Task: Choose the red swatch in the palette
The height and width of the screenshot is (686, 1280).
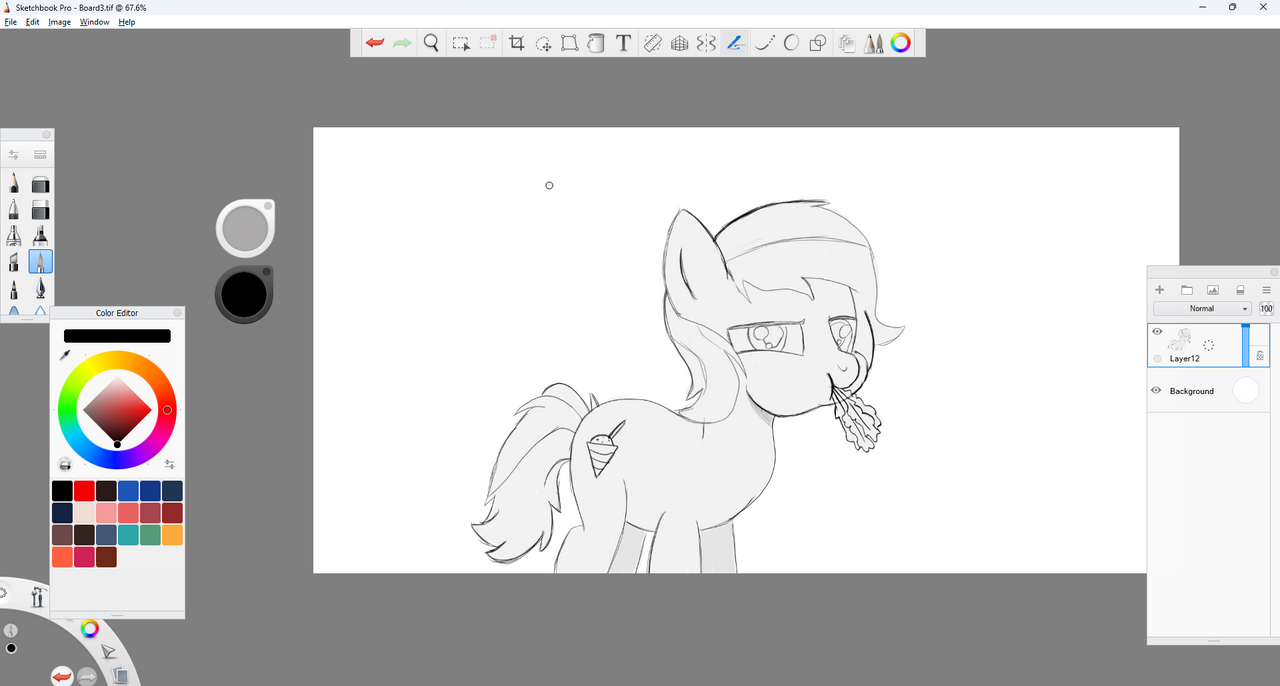Action: click(84, 491)
